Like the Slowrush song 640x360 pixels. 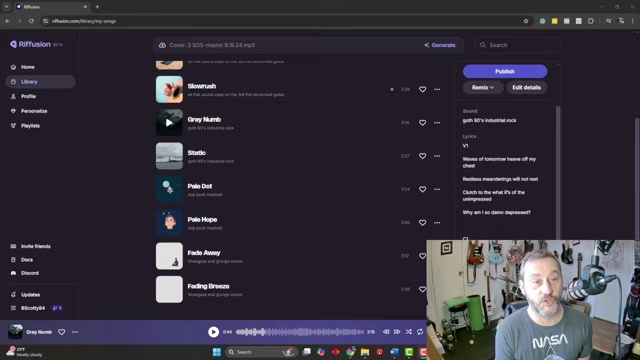422,89
